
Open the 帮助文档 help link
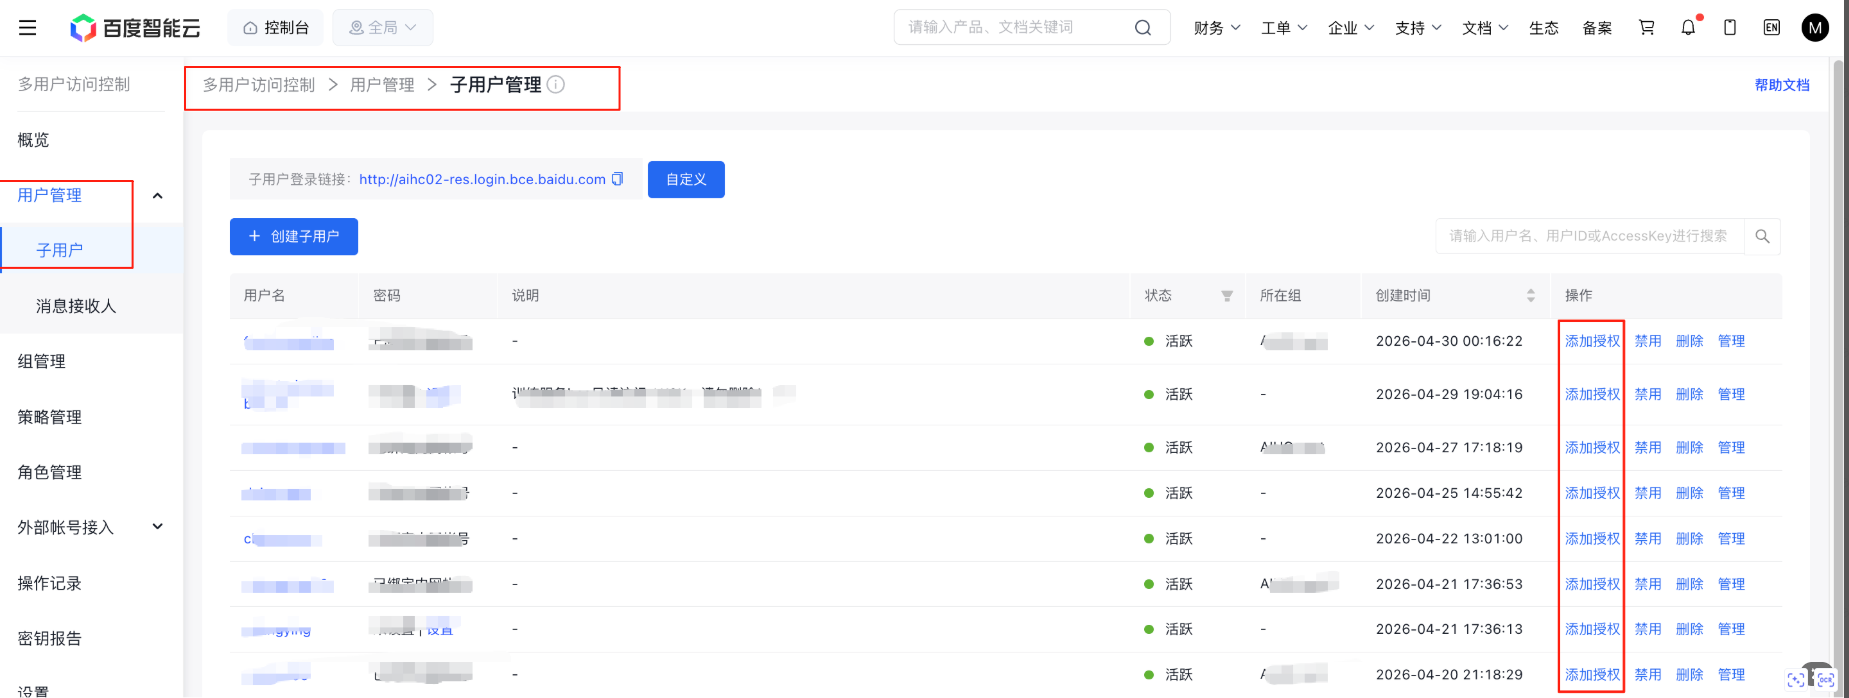tap(1782, 85)
